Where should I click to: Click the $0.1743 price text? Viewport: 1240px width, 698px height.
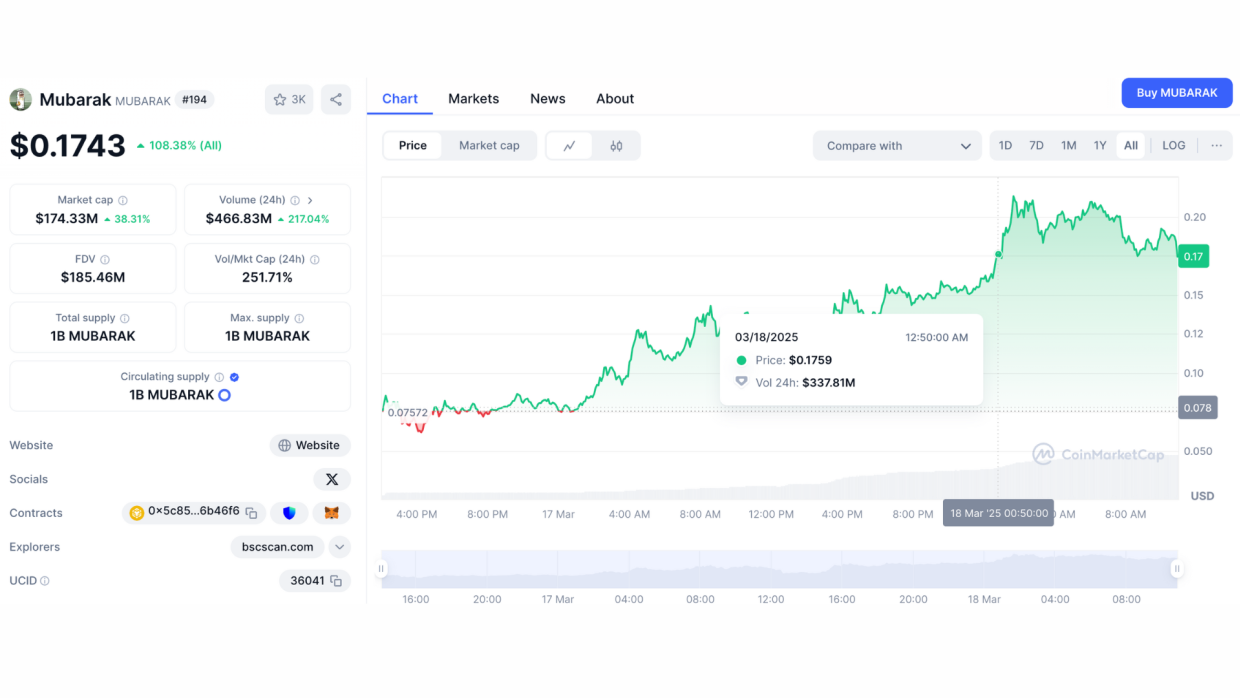point(68,146)
